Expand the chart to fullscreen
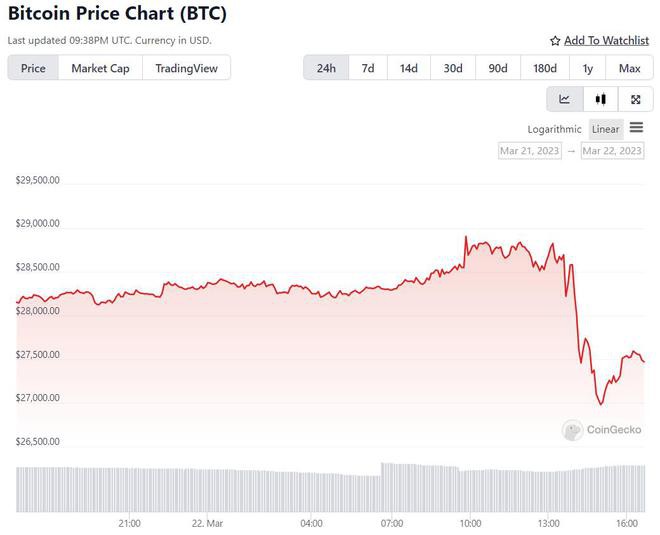This screenshot has width=660, height=535. coord(635,99)
